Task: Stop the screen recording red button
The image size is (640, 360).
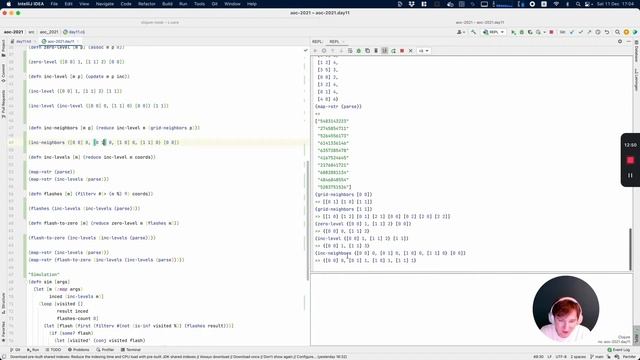Action: pyautogui.click(x=630, y=160)
